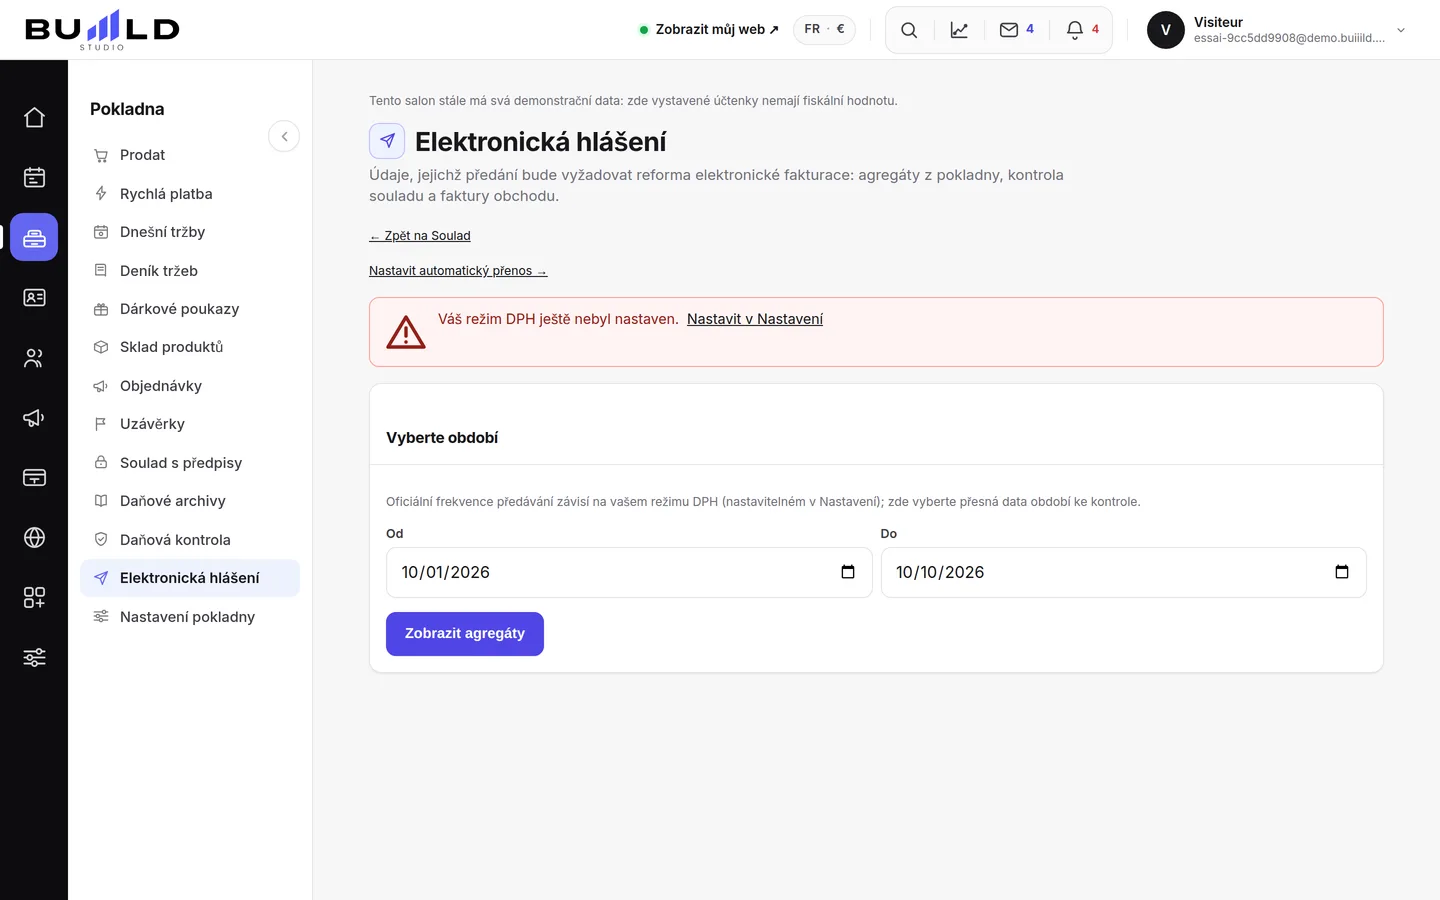Follow the Zpět na Soulad link
1440x900 pixels.
coord(420,236)
